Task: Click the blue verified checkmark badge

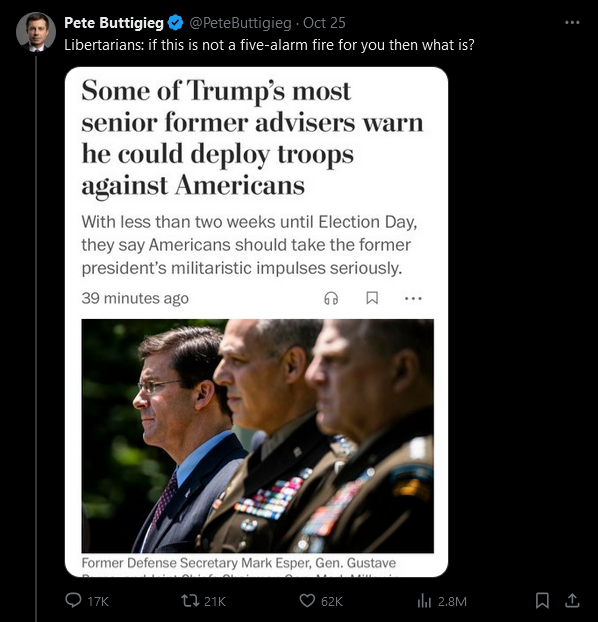Action: [x=175, y=23]
